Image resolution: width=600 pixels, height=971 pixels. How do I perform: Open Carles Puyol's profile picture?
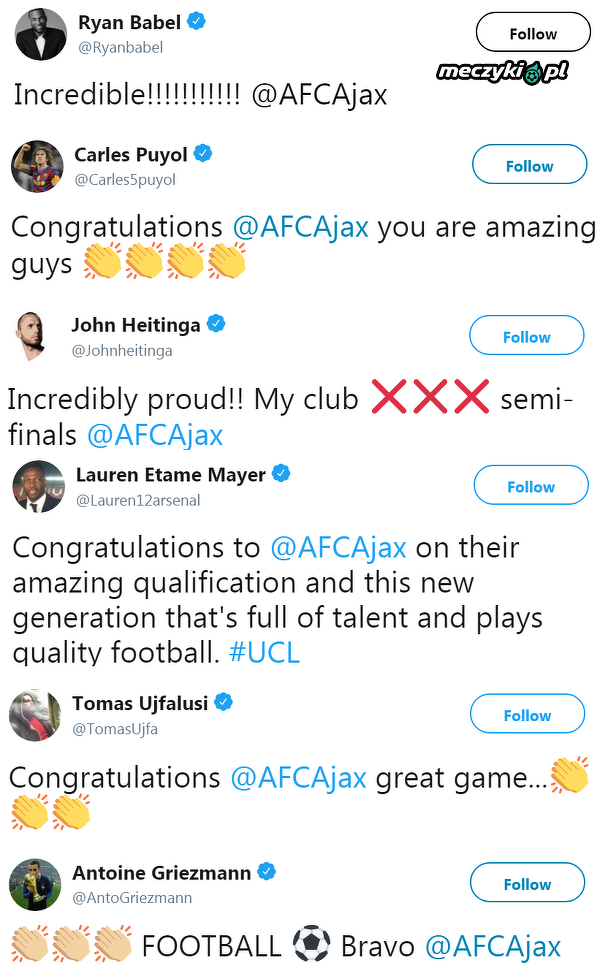pos(38,166)
